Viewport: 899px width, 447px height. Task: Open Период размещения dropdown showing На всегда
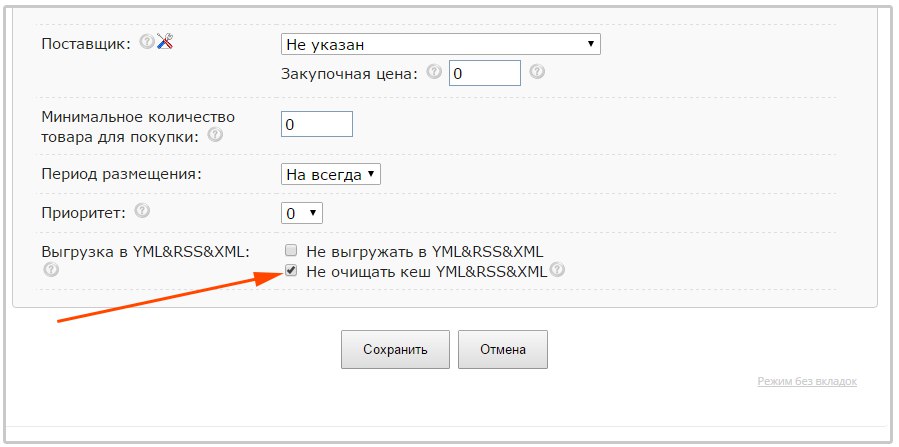pos(330,174)
